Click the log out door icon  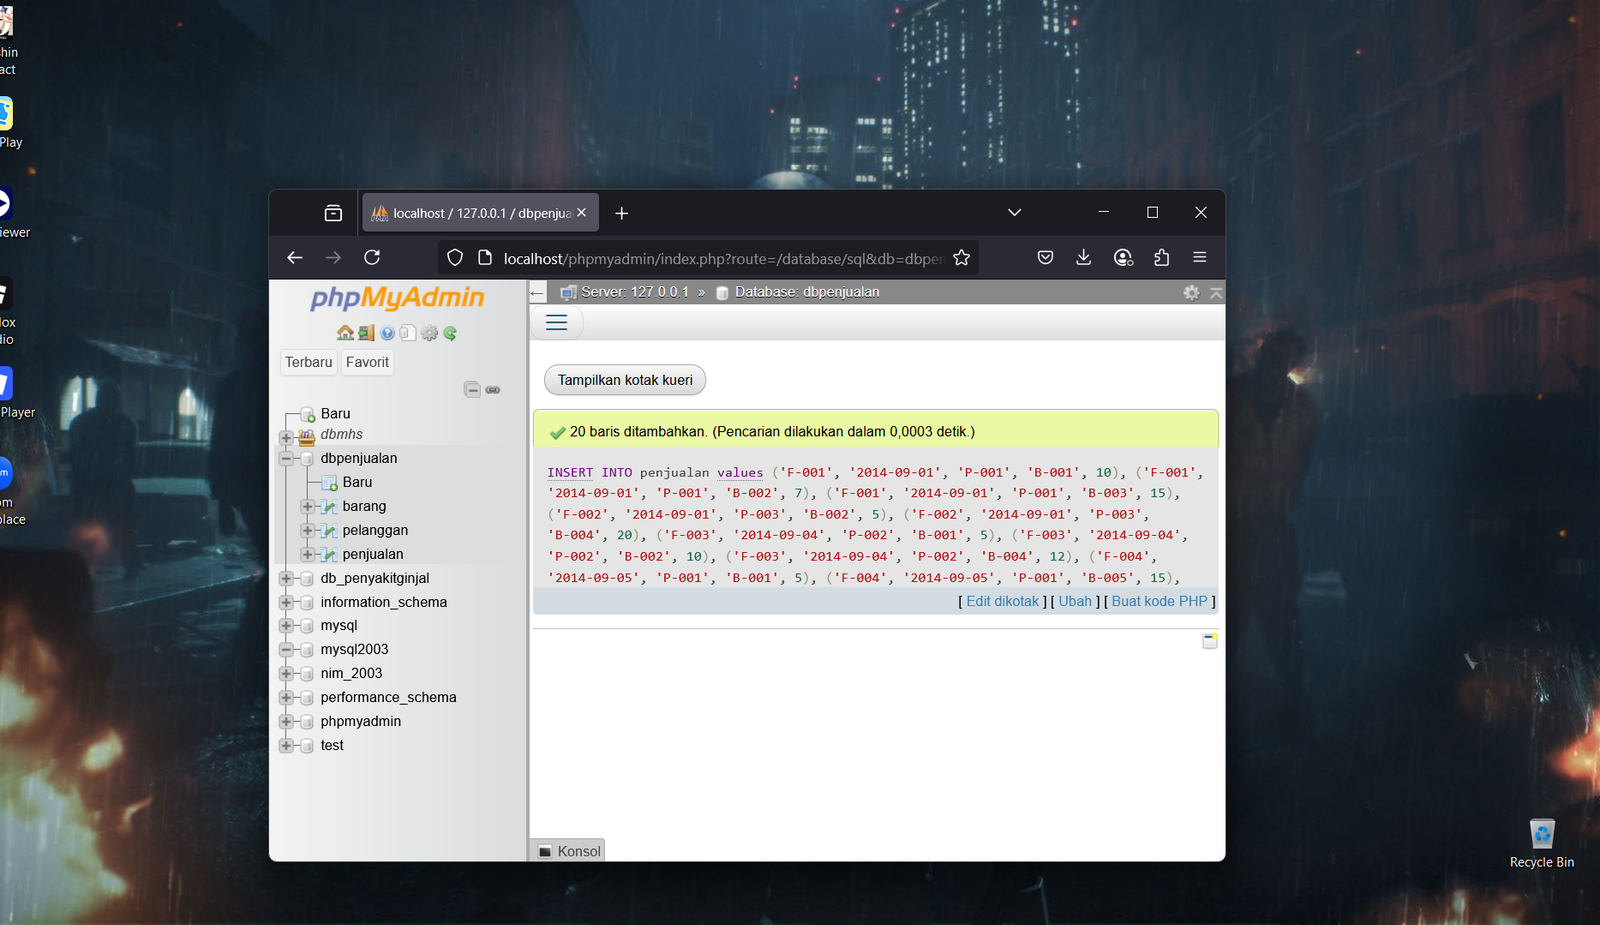point(366,333)
